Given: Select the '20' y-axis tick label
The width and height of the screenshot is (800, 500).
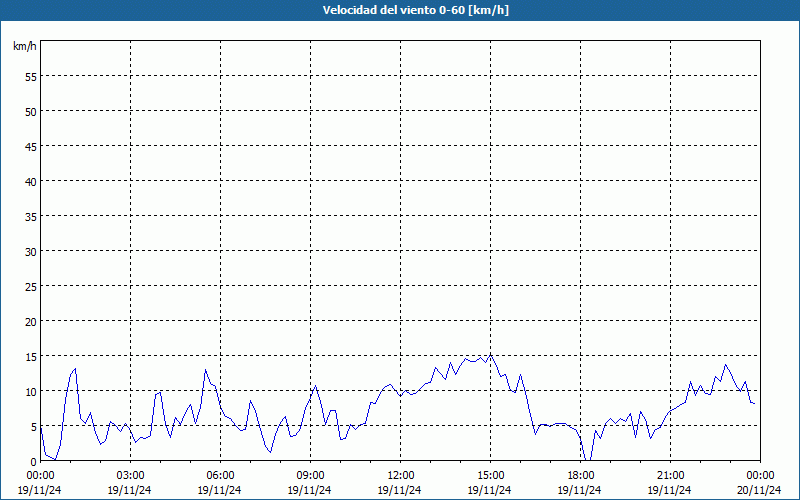Looking at the screenshot, I should click(31, 321).
